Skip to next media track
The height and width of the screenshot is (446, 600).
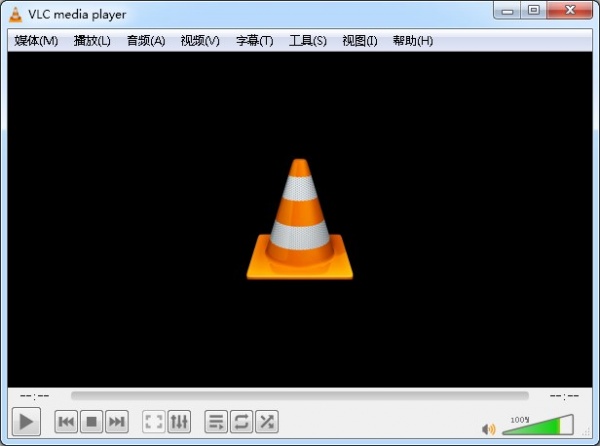[117, 422]
